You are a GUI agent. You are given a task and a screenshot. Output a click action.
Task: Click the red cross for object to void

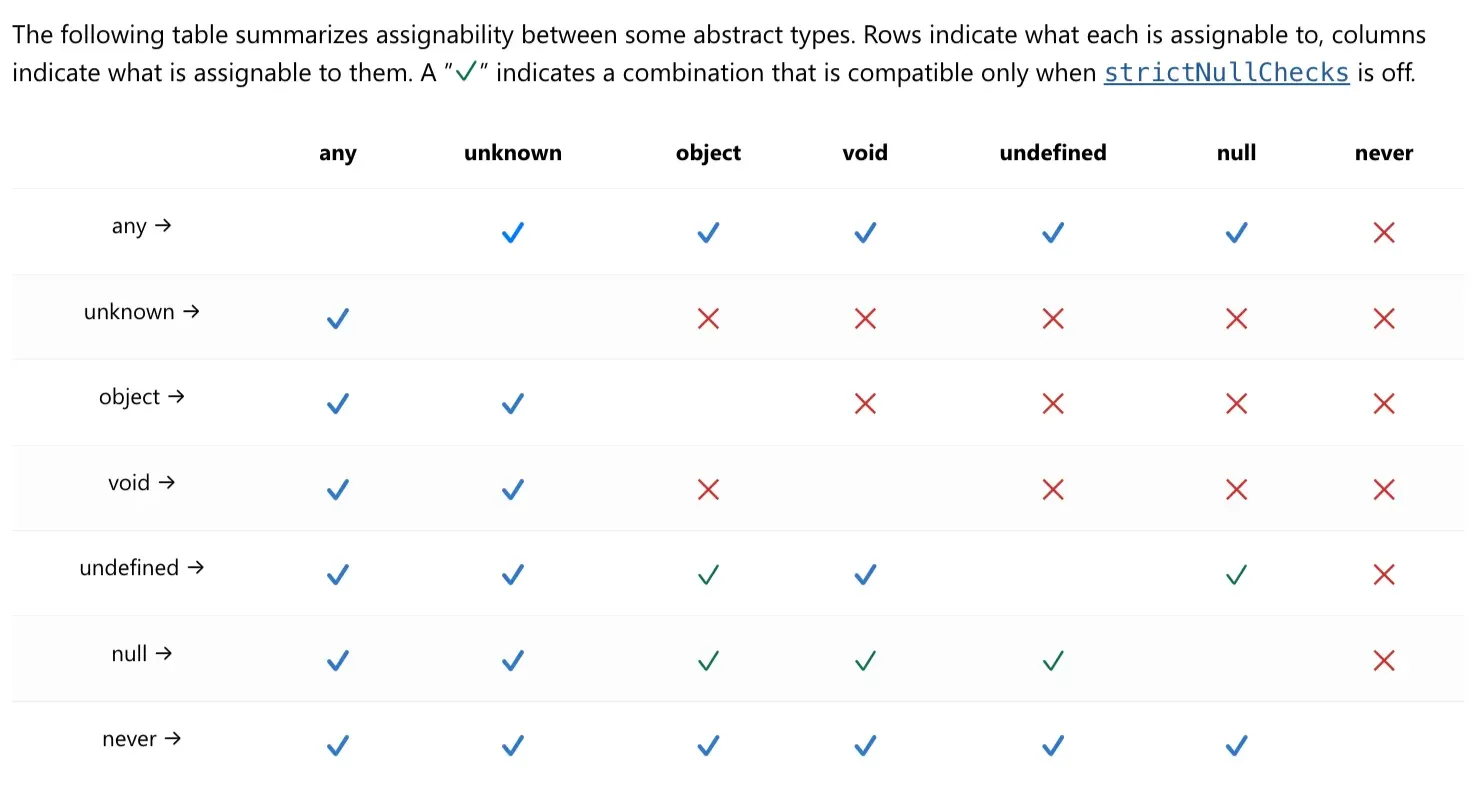[865, 404]
